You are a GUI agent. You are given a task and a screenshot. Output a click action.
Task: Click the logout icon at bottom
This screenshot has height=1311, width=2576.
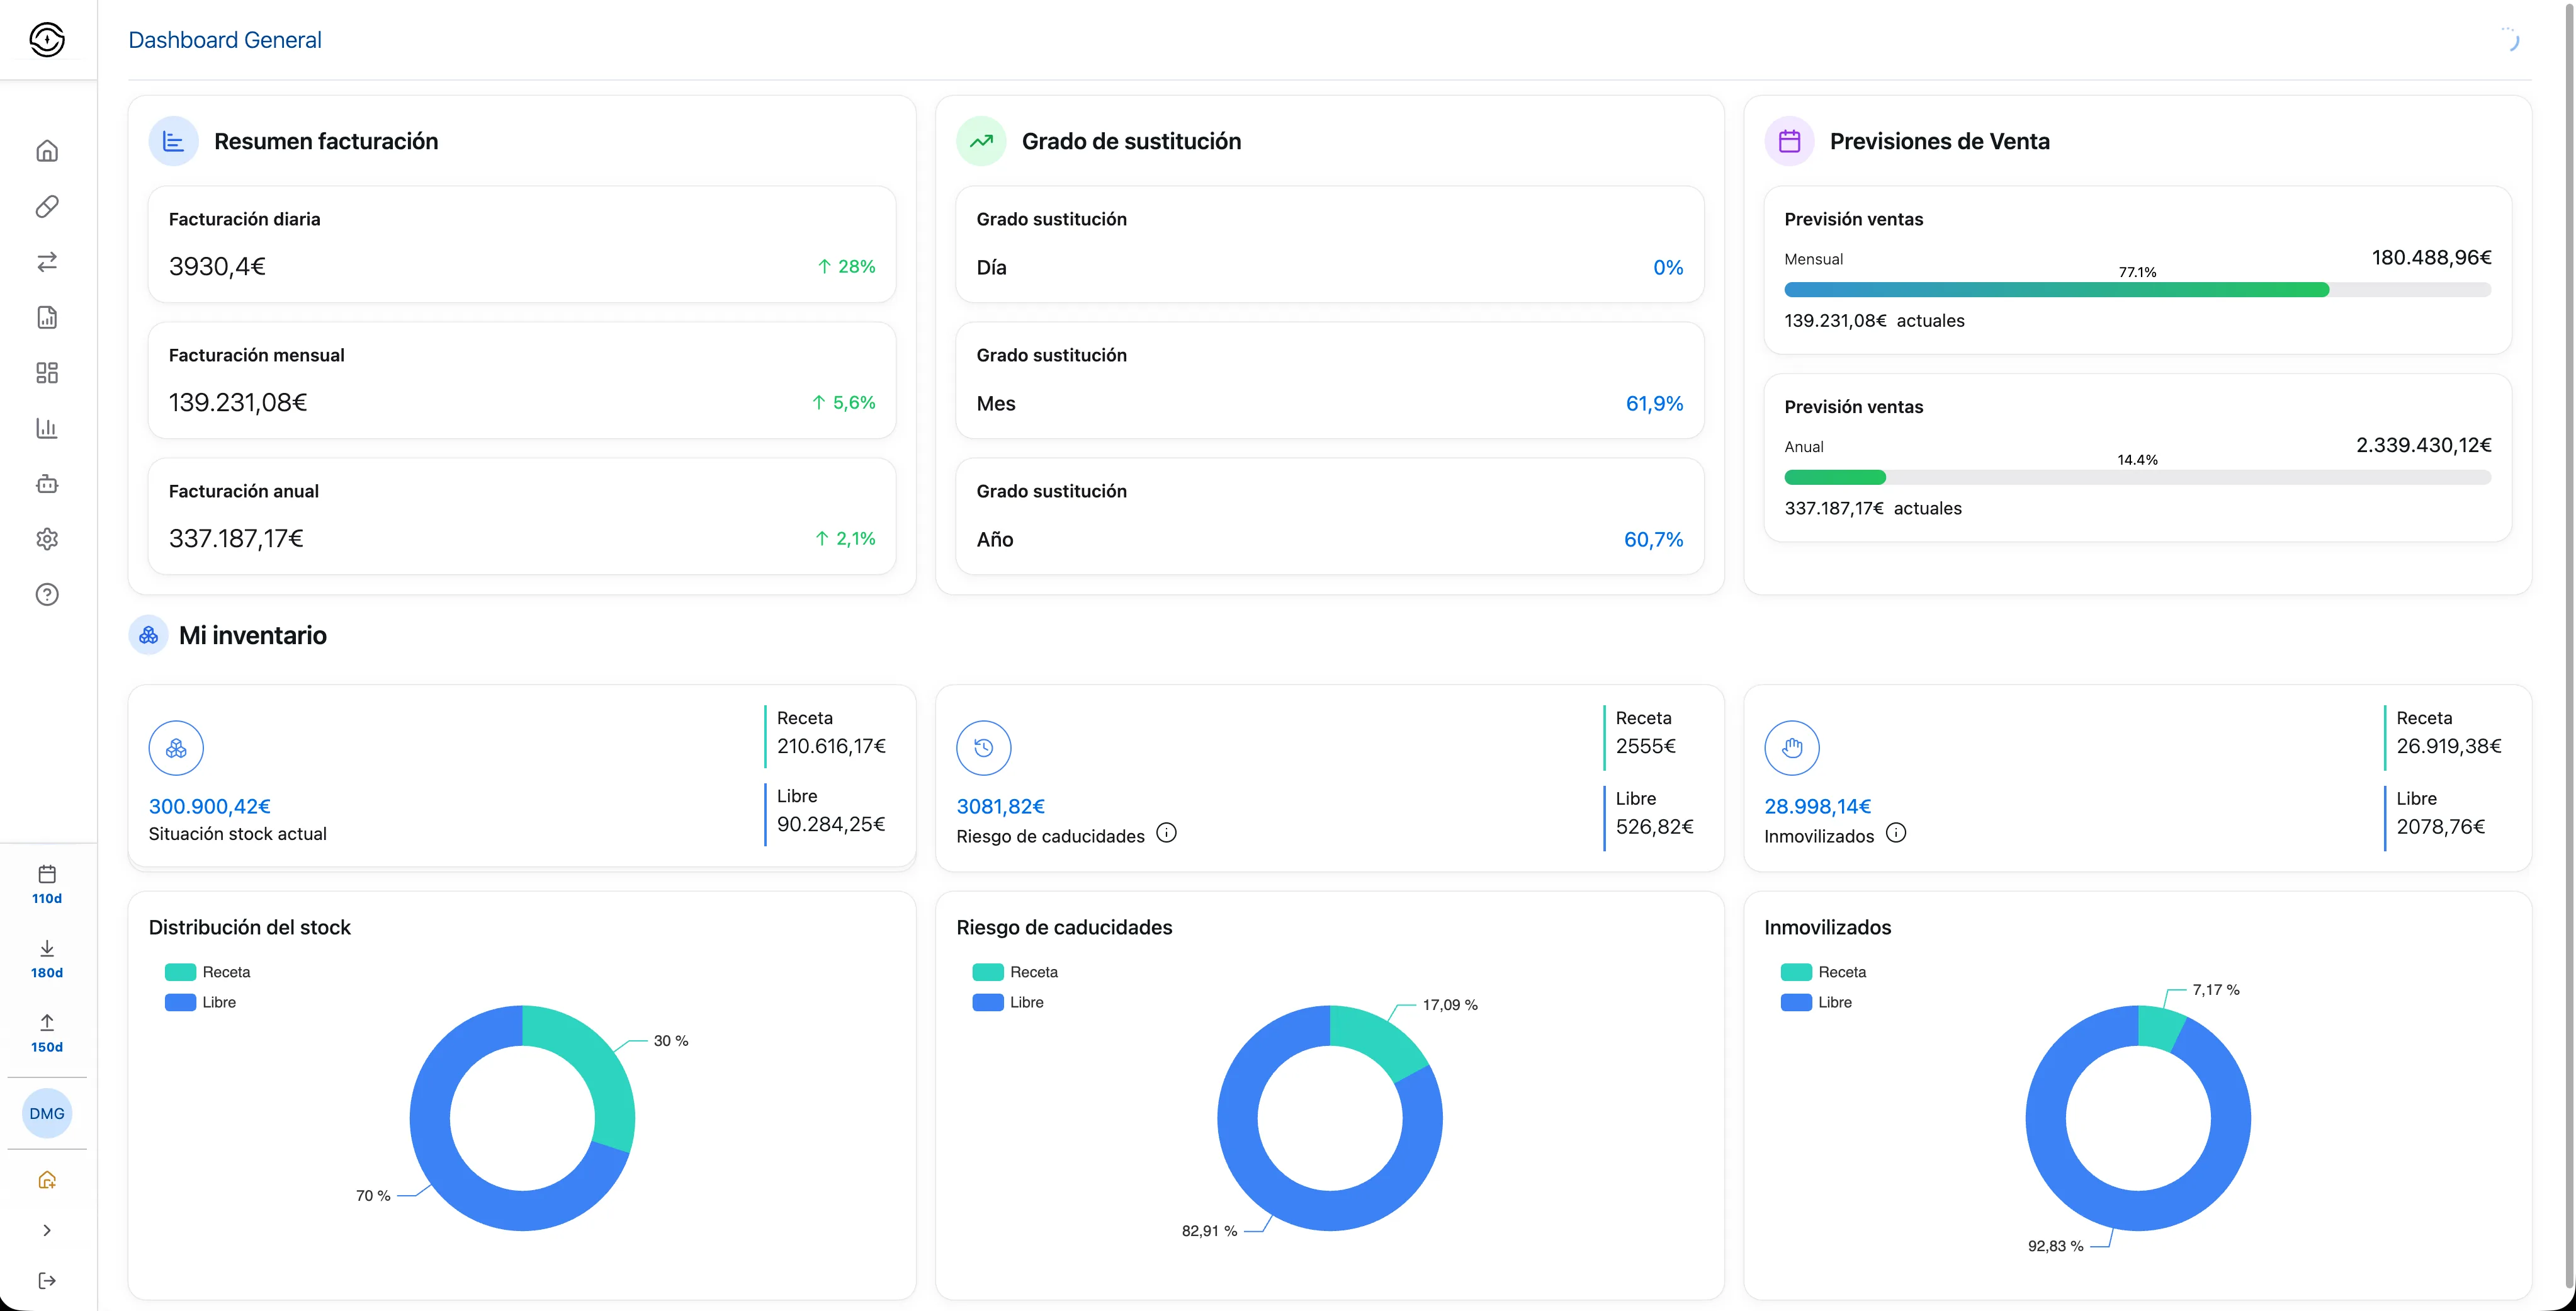(47, 1280)
